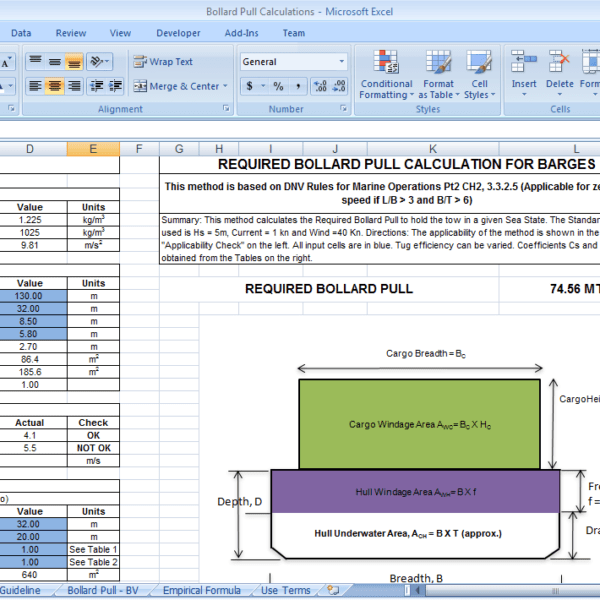Toggle Wrap Text

coord(163,62)
